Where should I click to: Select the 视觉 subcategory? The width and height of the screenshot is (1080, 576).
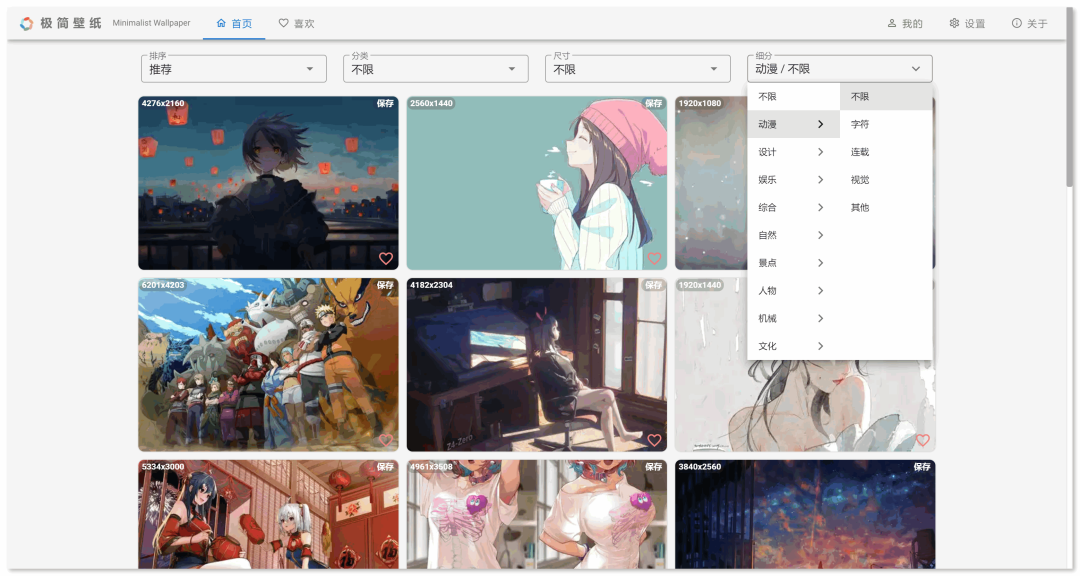886,180
